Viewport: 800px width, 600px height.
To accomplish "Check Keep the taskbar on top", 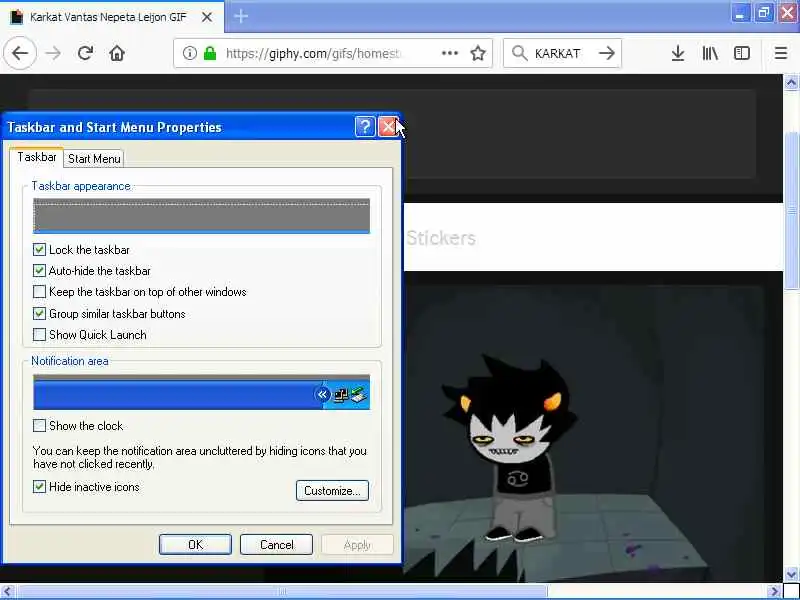I will [39, 291].
